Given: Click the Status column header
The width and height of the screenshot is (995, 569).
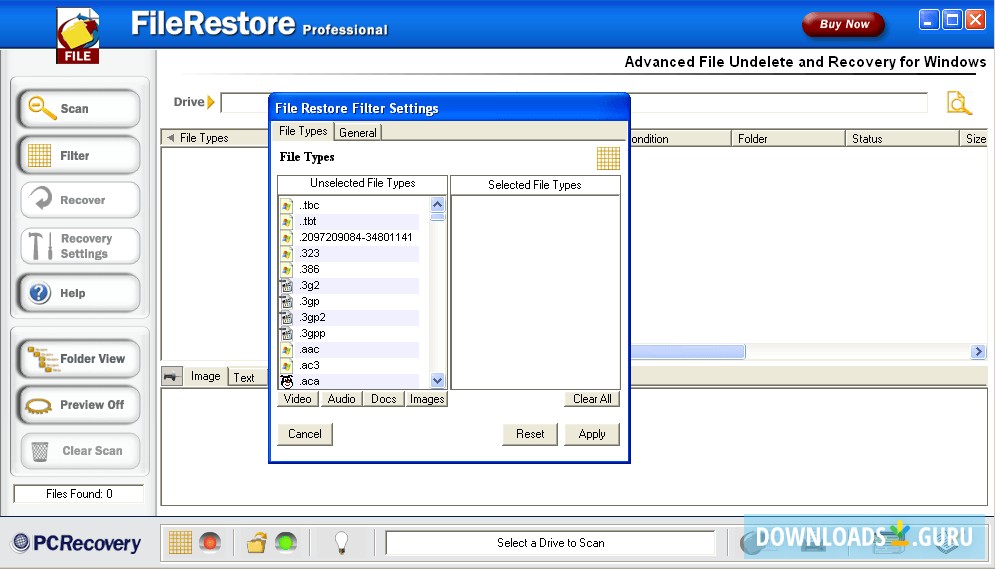Looking at the screenshot, I should 902,138.
